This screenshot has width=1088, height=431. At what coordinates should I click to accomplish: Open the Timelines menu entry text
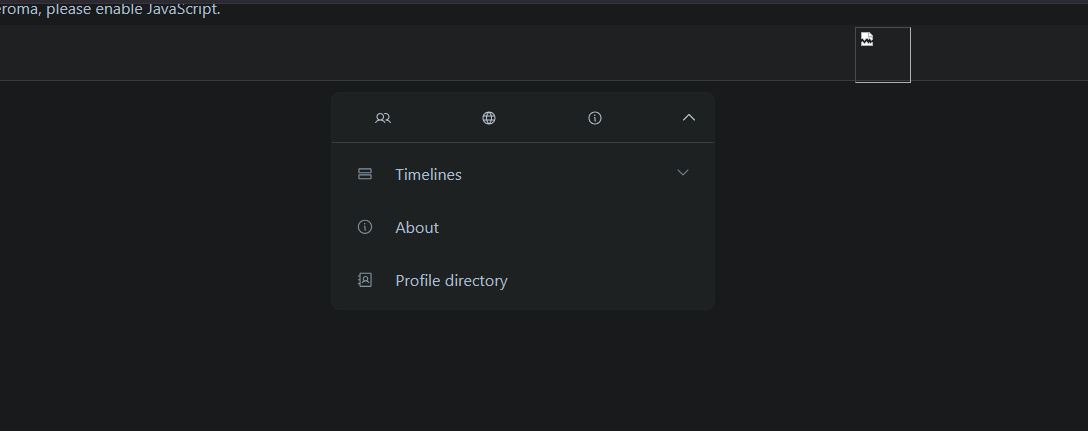tap(428, 174)
